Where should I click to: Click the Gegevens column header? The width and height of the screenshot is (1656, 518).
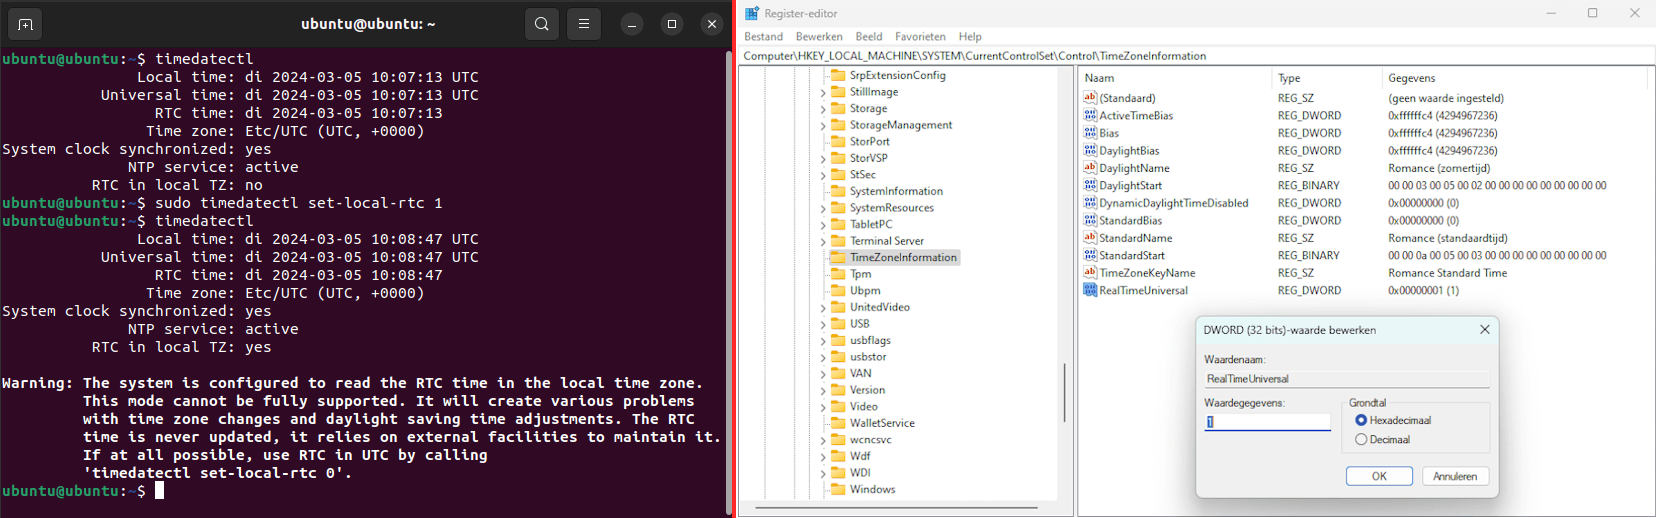(x=1514, y=78)
